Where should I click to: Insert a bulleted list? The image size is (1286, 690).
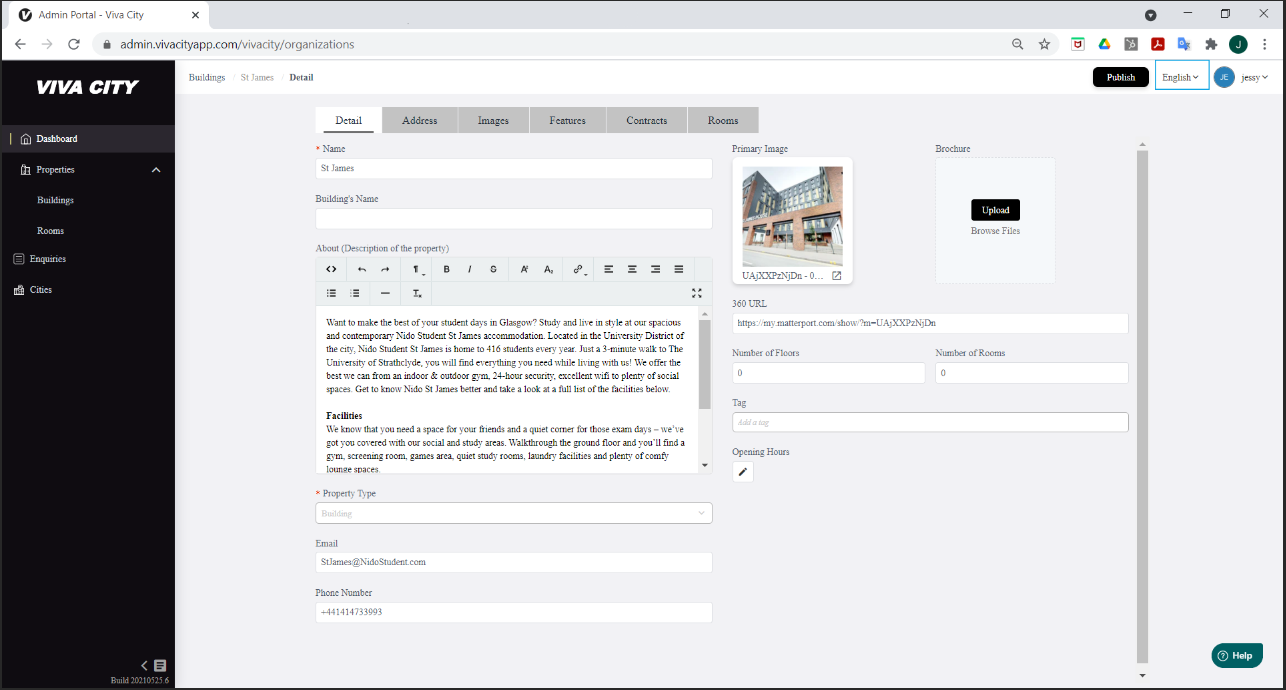coord(331,293)
